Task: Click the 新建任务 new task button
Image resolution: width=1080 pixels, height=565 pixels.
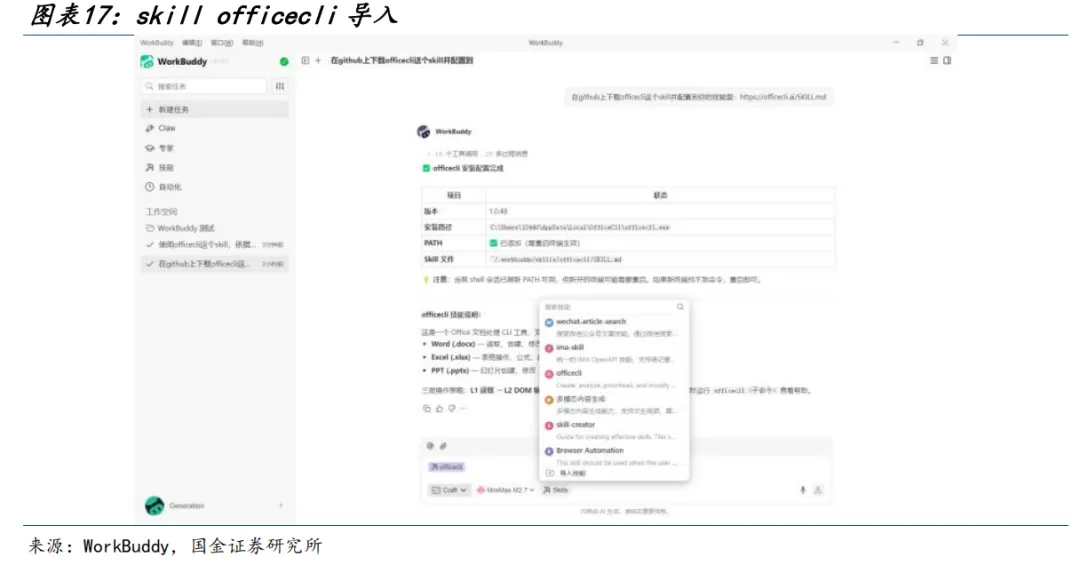Action: [x=215, y=109]
